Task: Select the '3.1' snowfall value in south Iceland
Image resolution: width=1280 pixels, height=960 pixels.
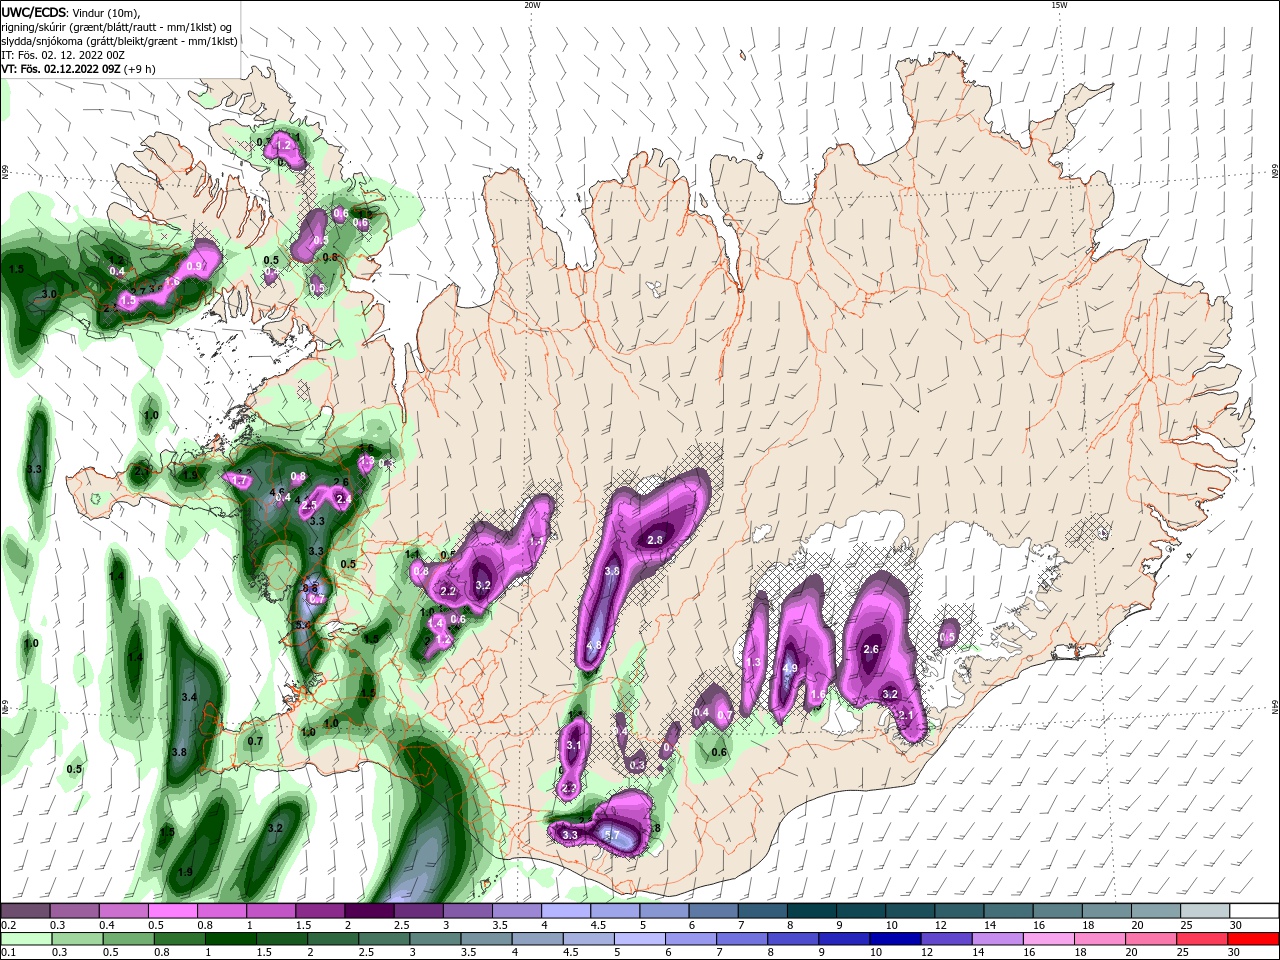Action: click(x=574, y=746)
